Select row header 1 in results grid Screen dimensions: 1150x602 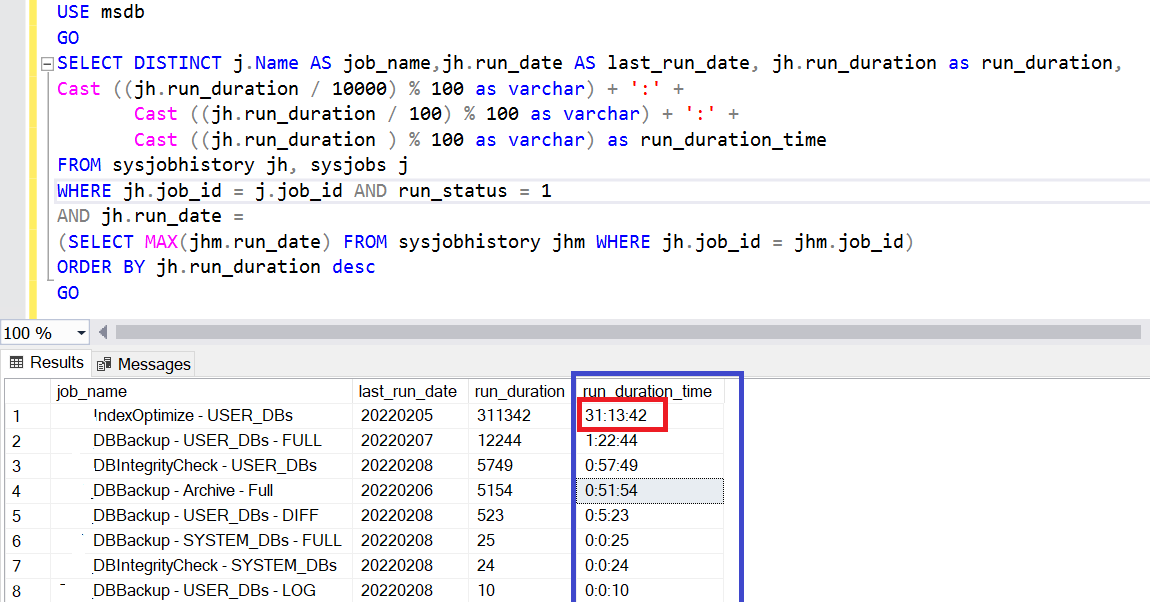(x=28, y=416)
